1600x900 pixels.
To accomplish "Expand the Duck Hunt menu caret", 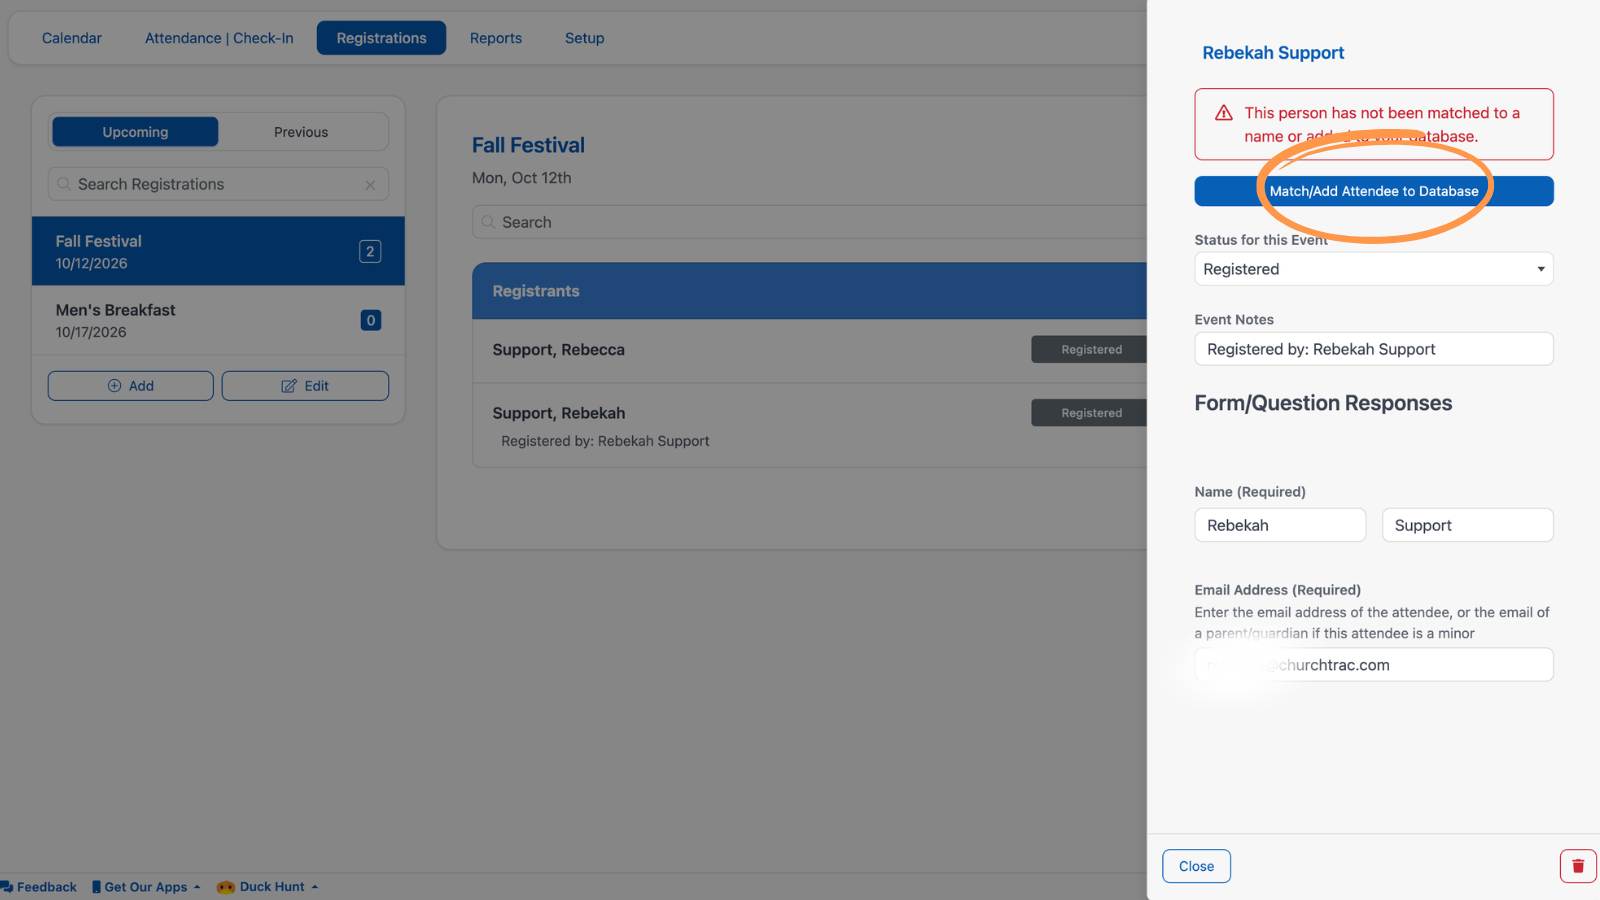I will (315, 887).
